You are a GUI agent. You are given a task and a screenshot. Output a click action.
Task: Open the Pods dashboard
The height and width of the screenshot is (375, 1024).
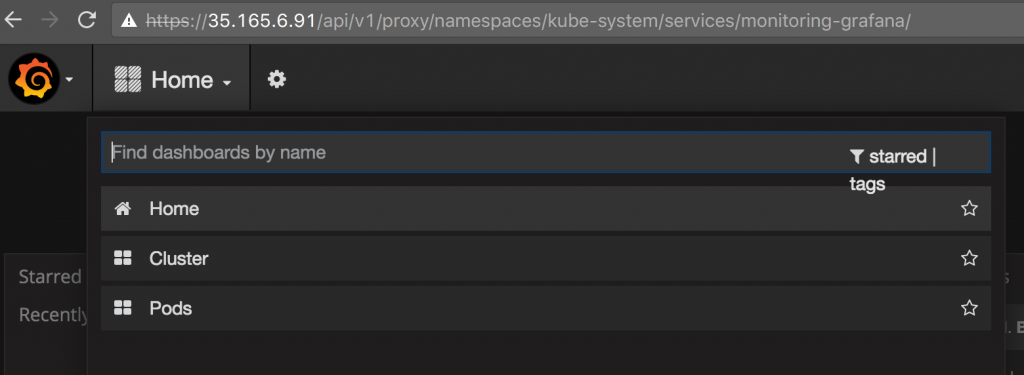coord(546,308)
